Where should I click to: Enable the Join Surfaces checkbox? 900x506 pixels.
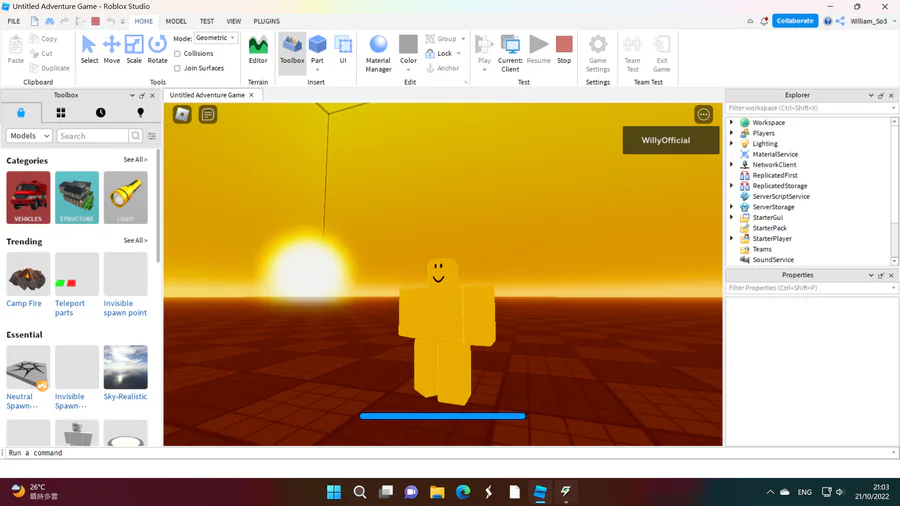[x=177, y=68]
